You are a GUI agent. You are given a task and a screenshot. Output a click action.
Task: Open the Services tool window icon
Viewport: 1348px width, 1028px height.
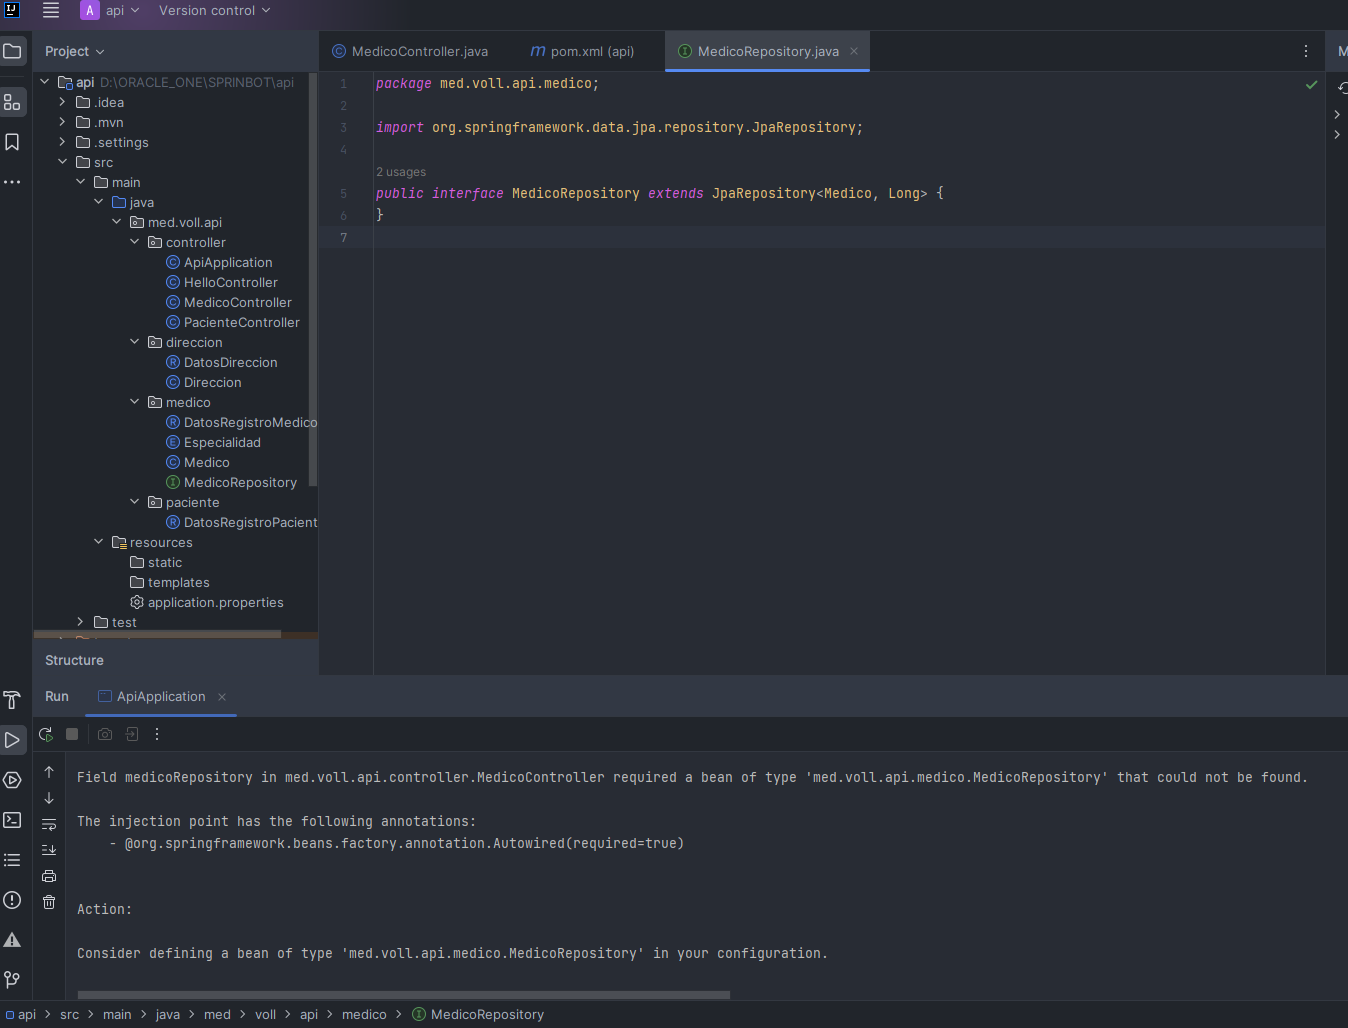coord(12,780)
